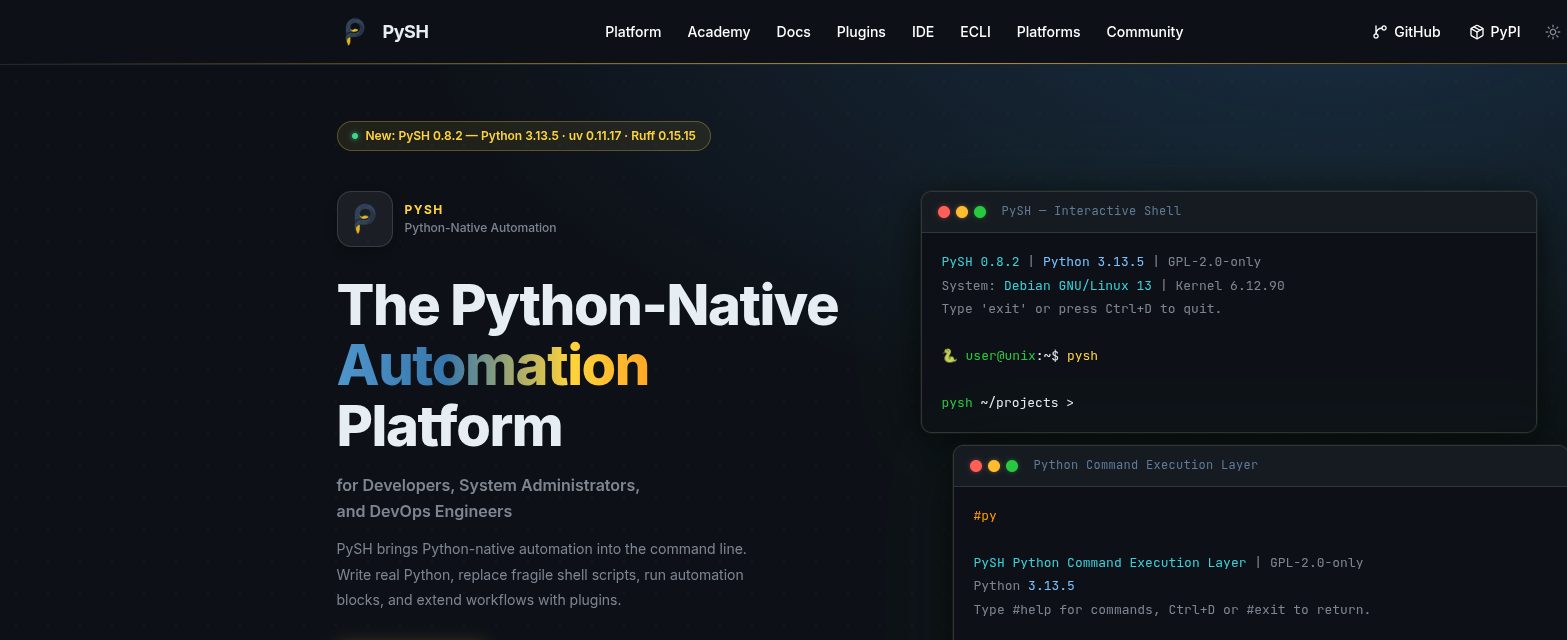Click 'Type #help for commands' line
1567x640 pixels.
pos(1172,610)
